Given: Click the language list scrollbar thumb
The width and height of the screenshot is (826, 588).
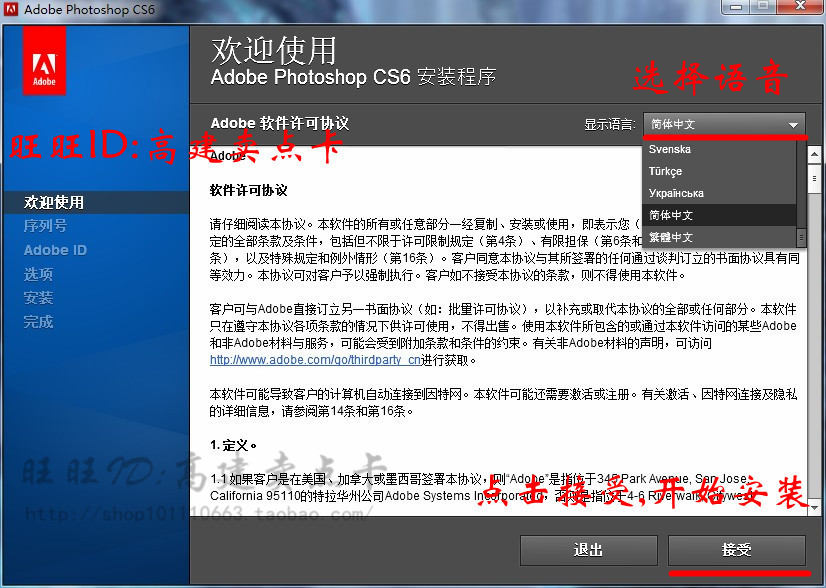Looking at the screenshot, I should [x=801, y=237].
